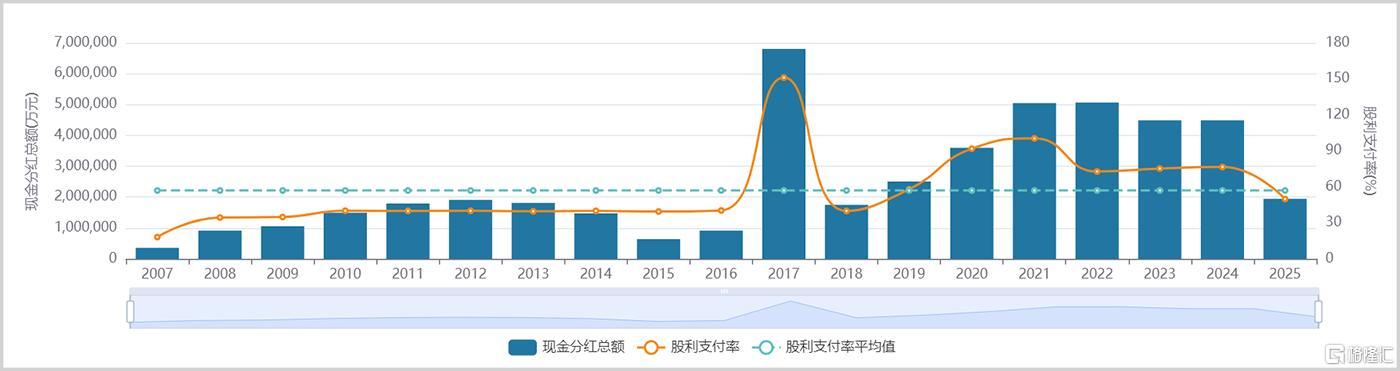Click the average payout marker at 2007
The width and height of the screenshot is (1400, 371).
point(157,190)
